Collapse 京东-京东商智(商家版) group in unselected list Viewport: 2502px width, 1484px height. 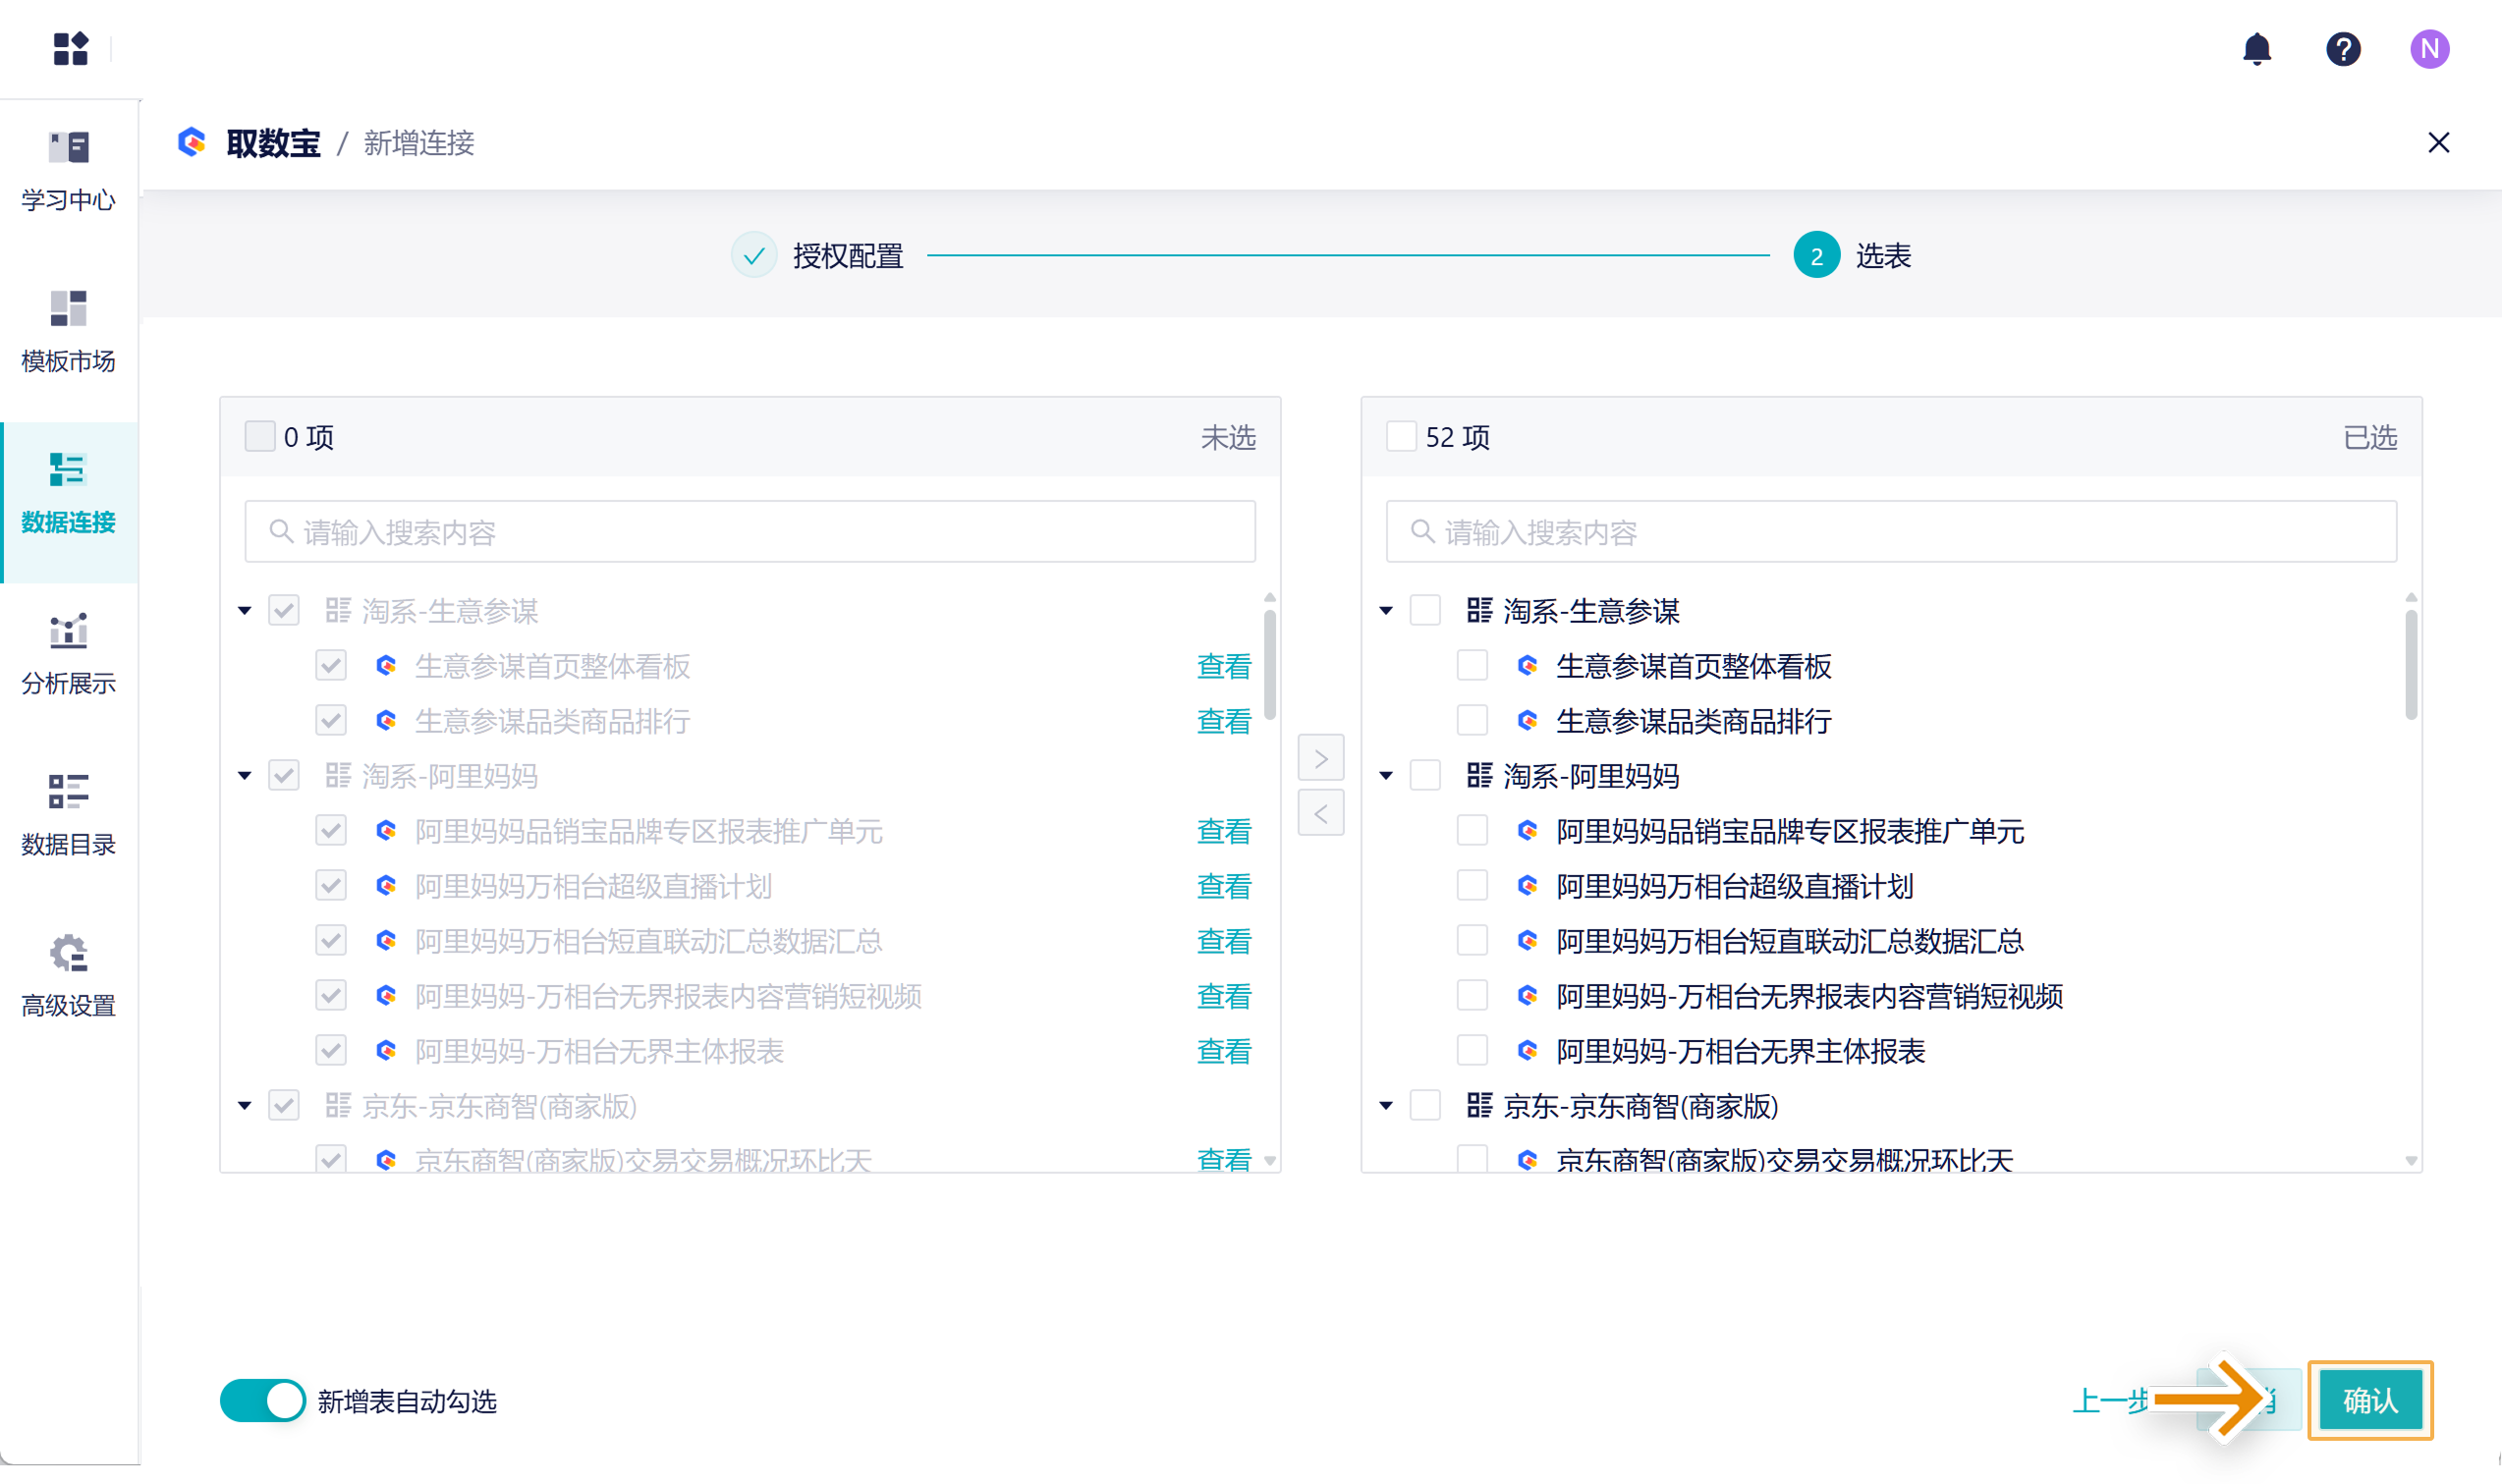pos(245,1106)
